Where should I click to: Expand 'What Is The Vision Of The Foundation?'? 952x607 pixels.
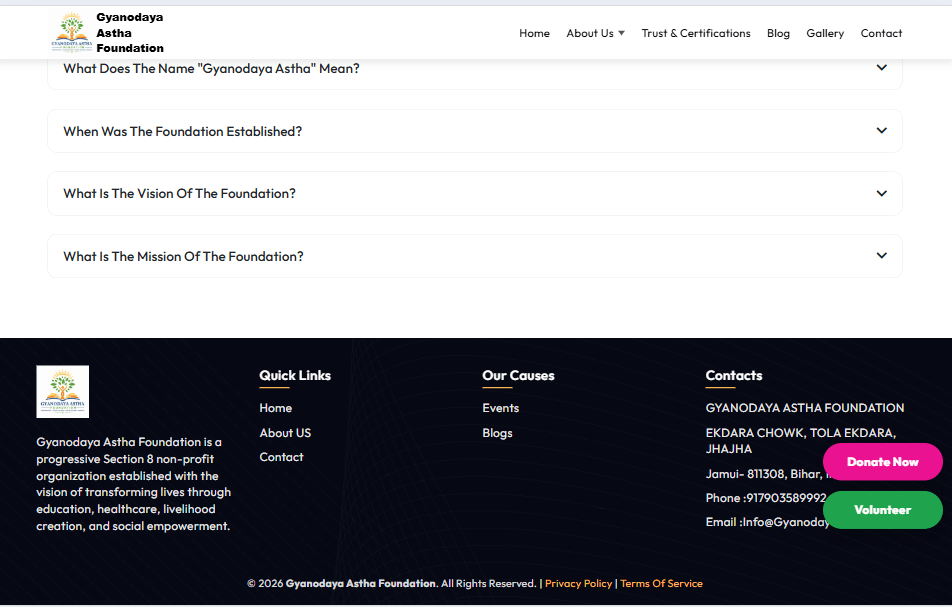pyautogui.click(x=475, y=194)
